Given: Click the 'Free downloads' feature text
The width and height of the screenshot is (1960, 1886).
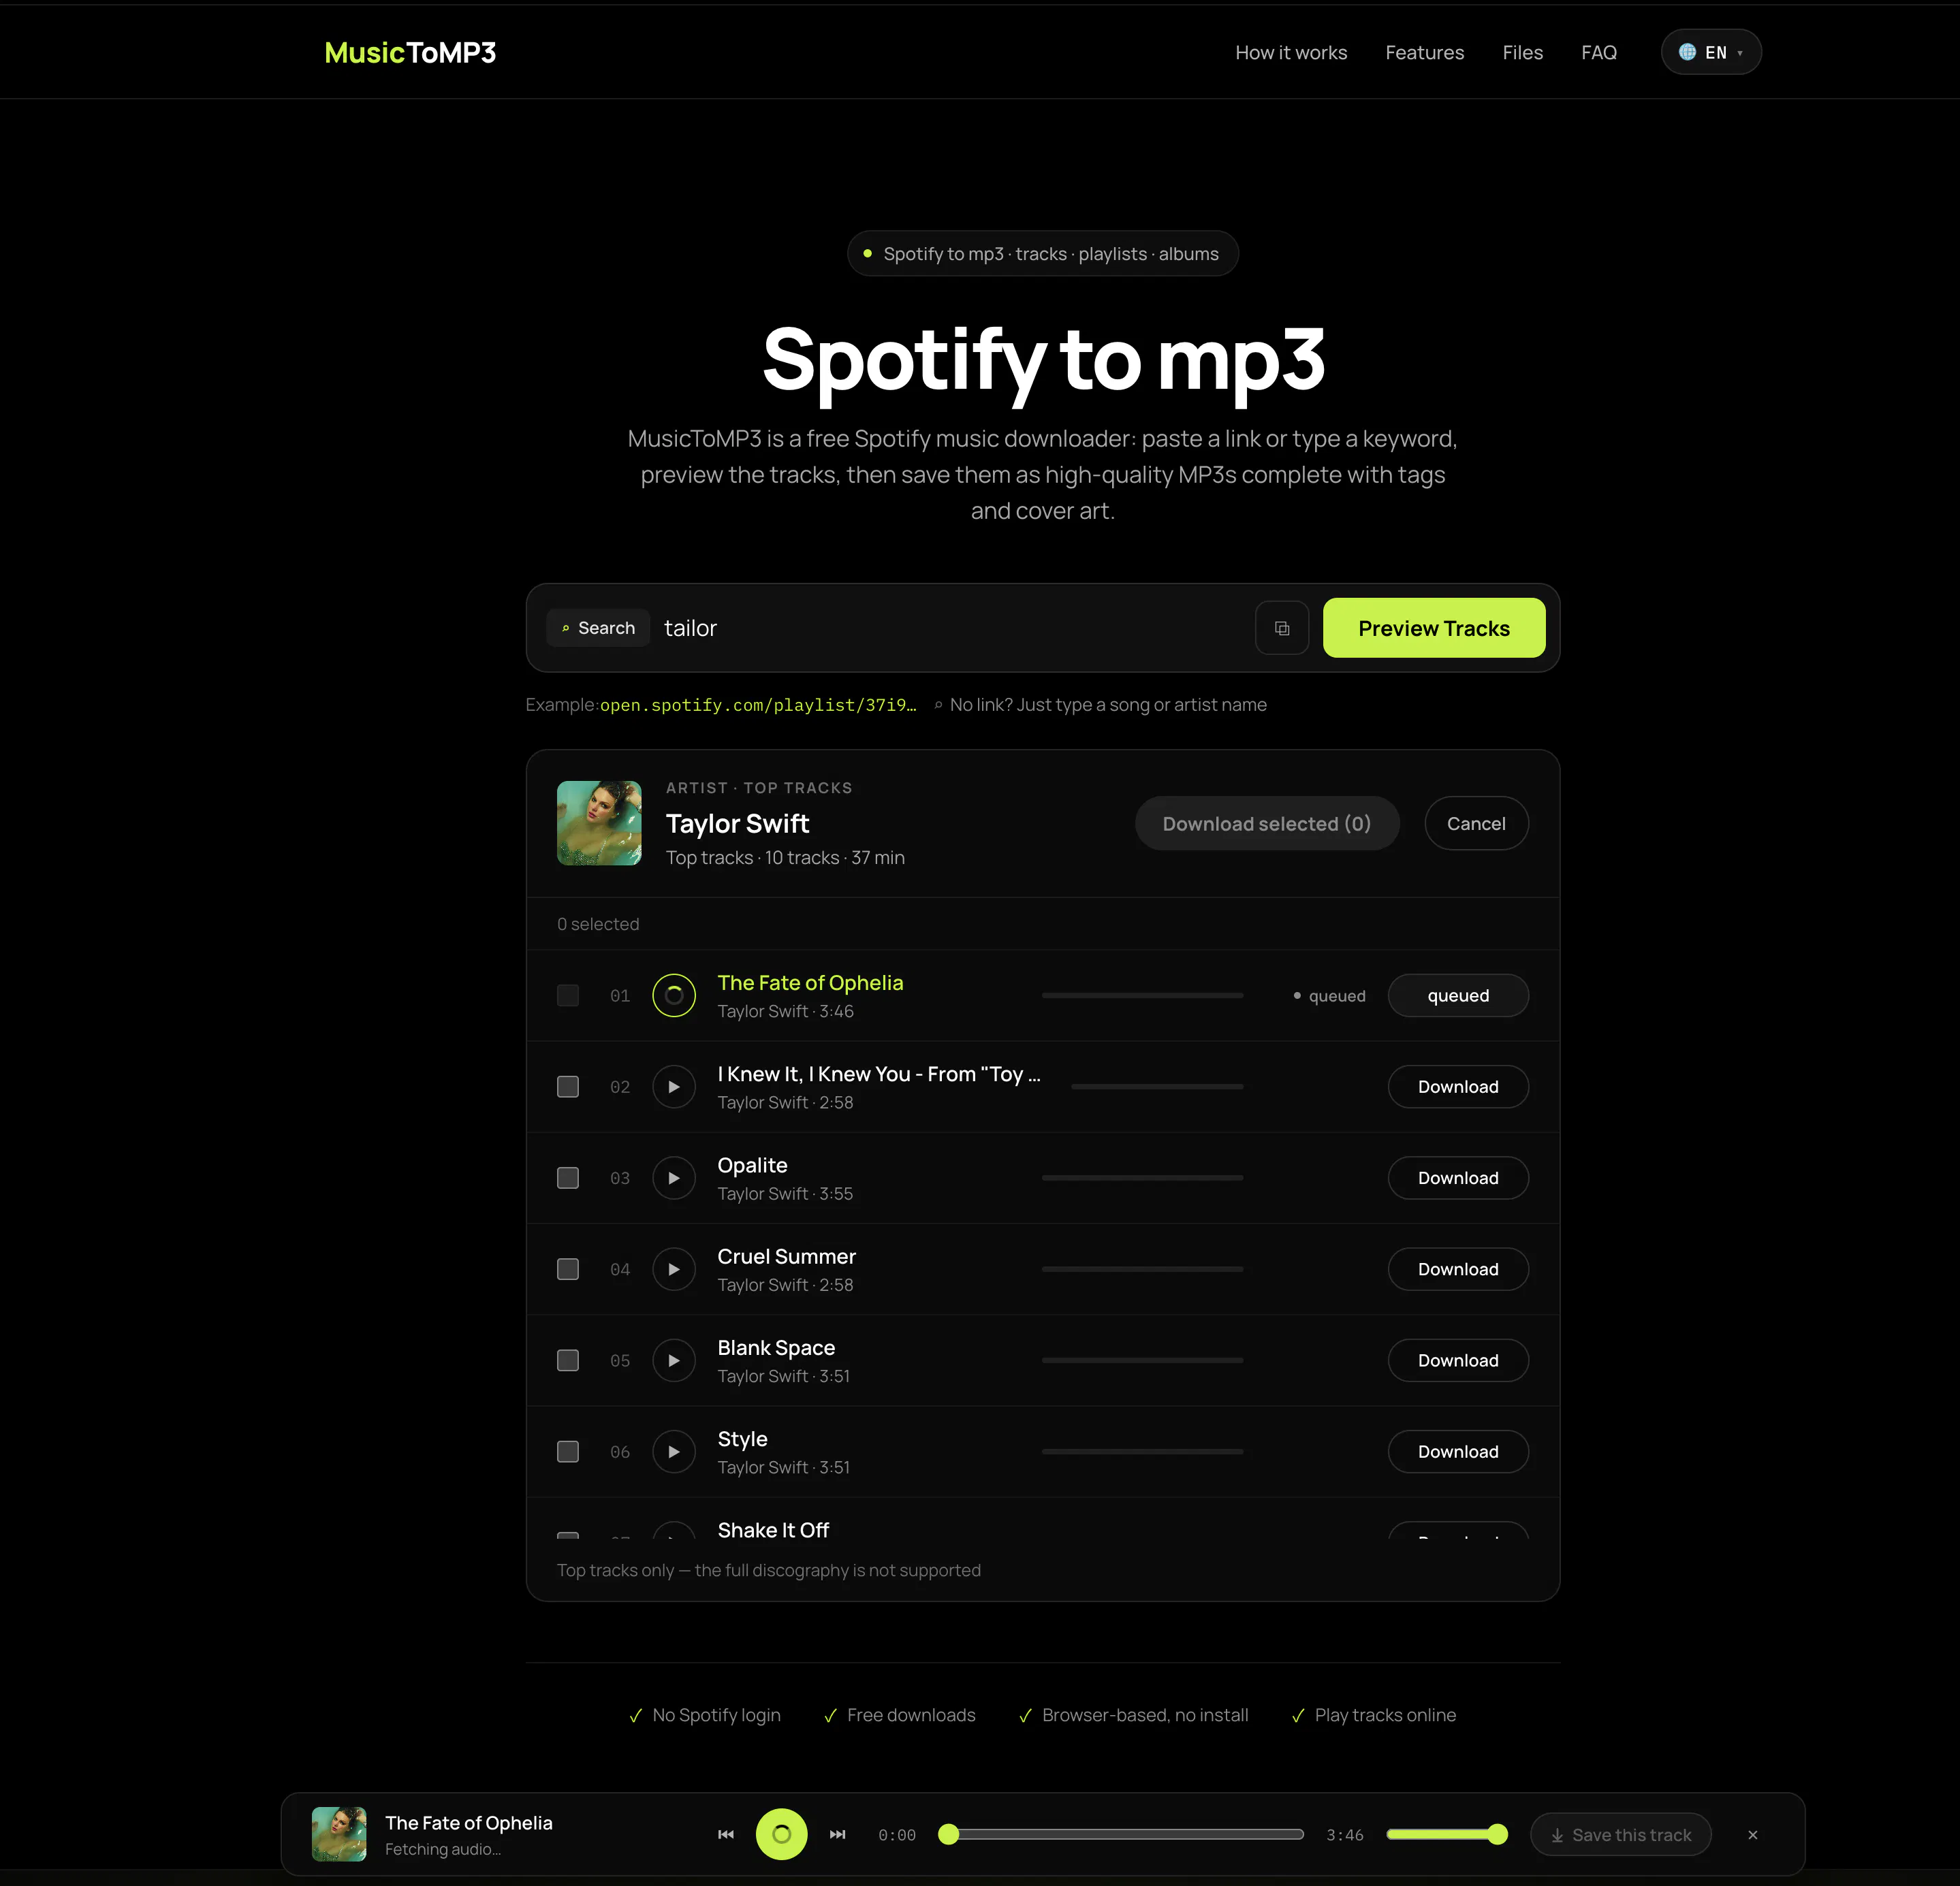Looking at the screenshot, I should pos(911,1715).
